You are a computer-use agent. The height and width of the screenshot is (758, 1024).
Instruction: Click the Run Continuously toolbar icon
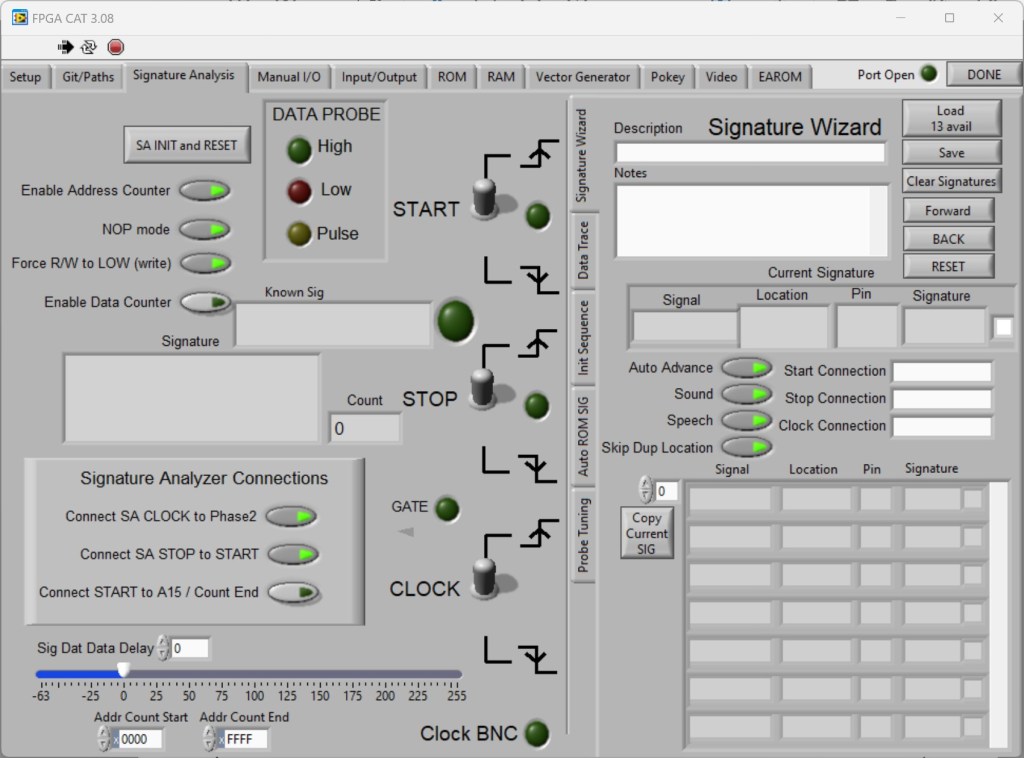[x=89, y=47]
